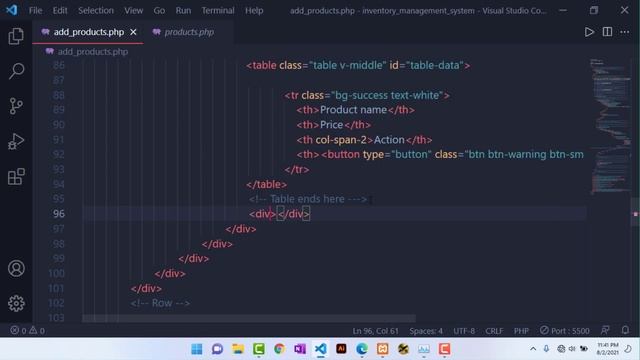
Task: Click add_products.php in the breadcrumb
Action: (93, 51)
